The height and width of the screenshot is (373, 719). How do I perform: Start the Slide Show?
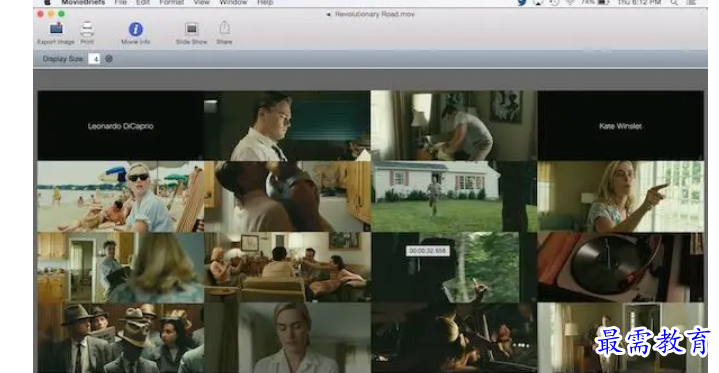pyautogui.click(x=191, y=29)
